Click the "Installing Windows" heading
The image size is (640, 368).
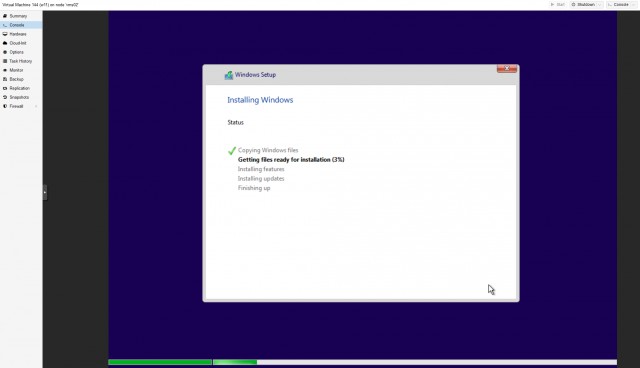260,100
